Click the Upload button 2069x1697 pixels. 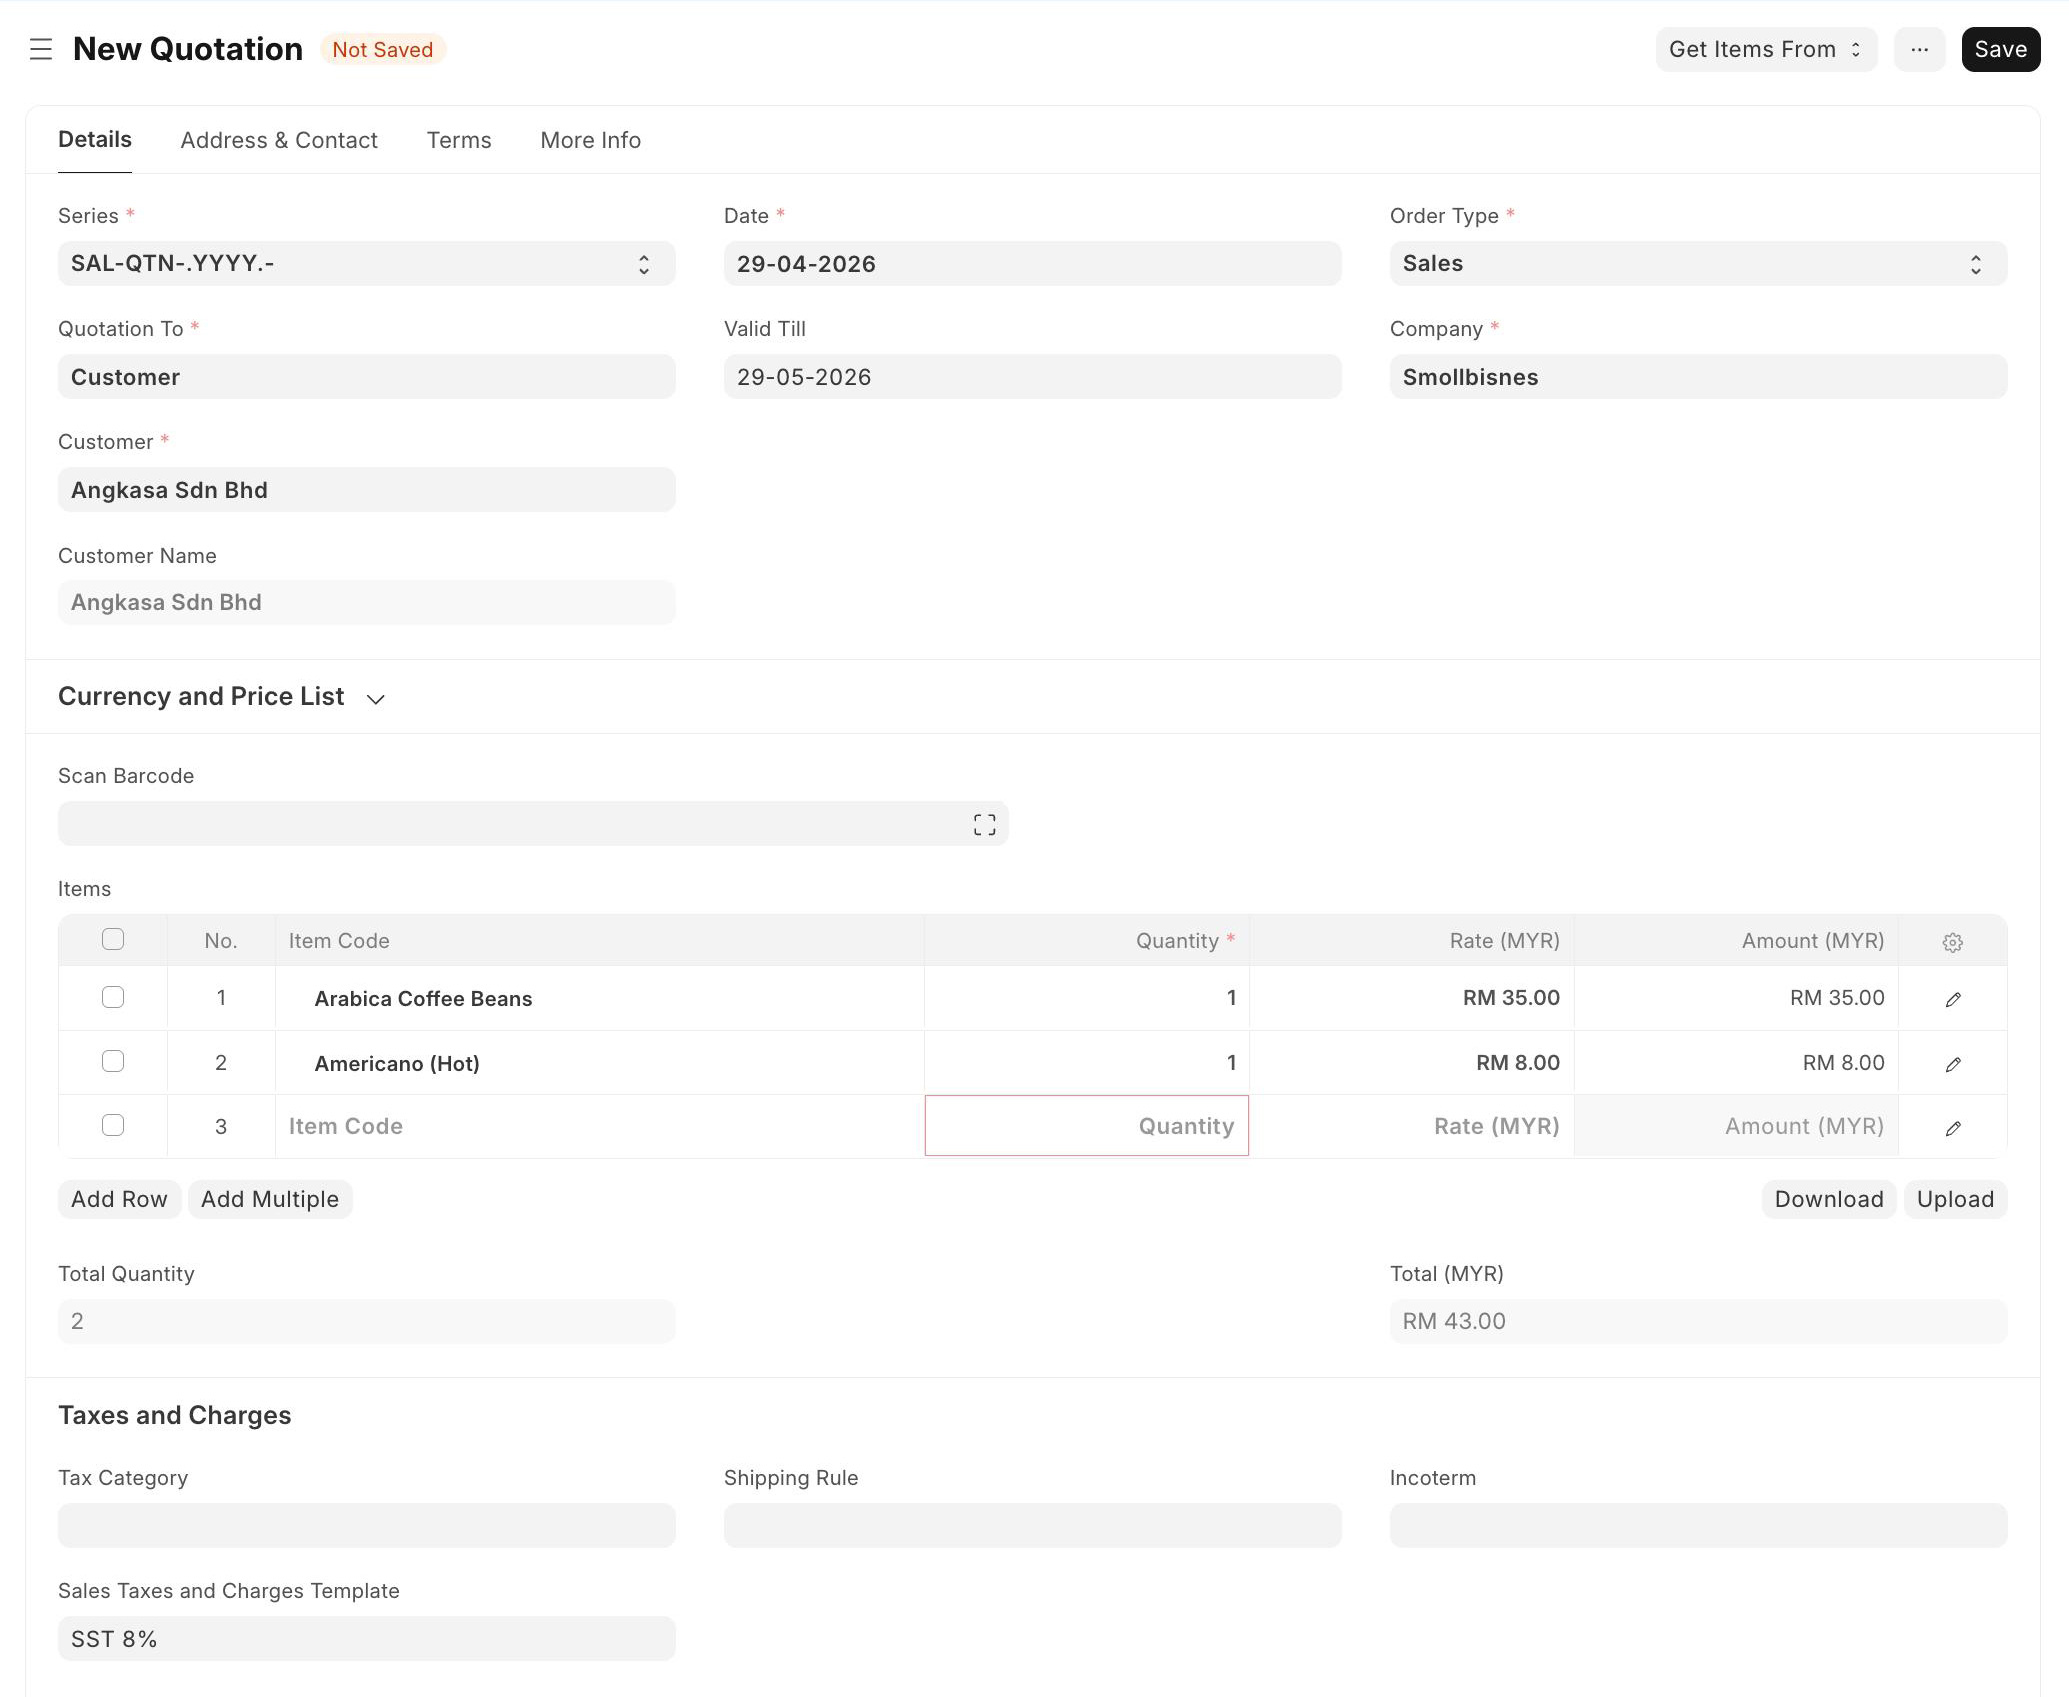pyautogui.click(x=1954, y=1199)
